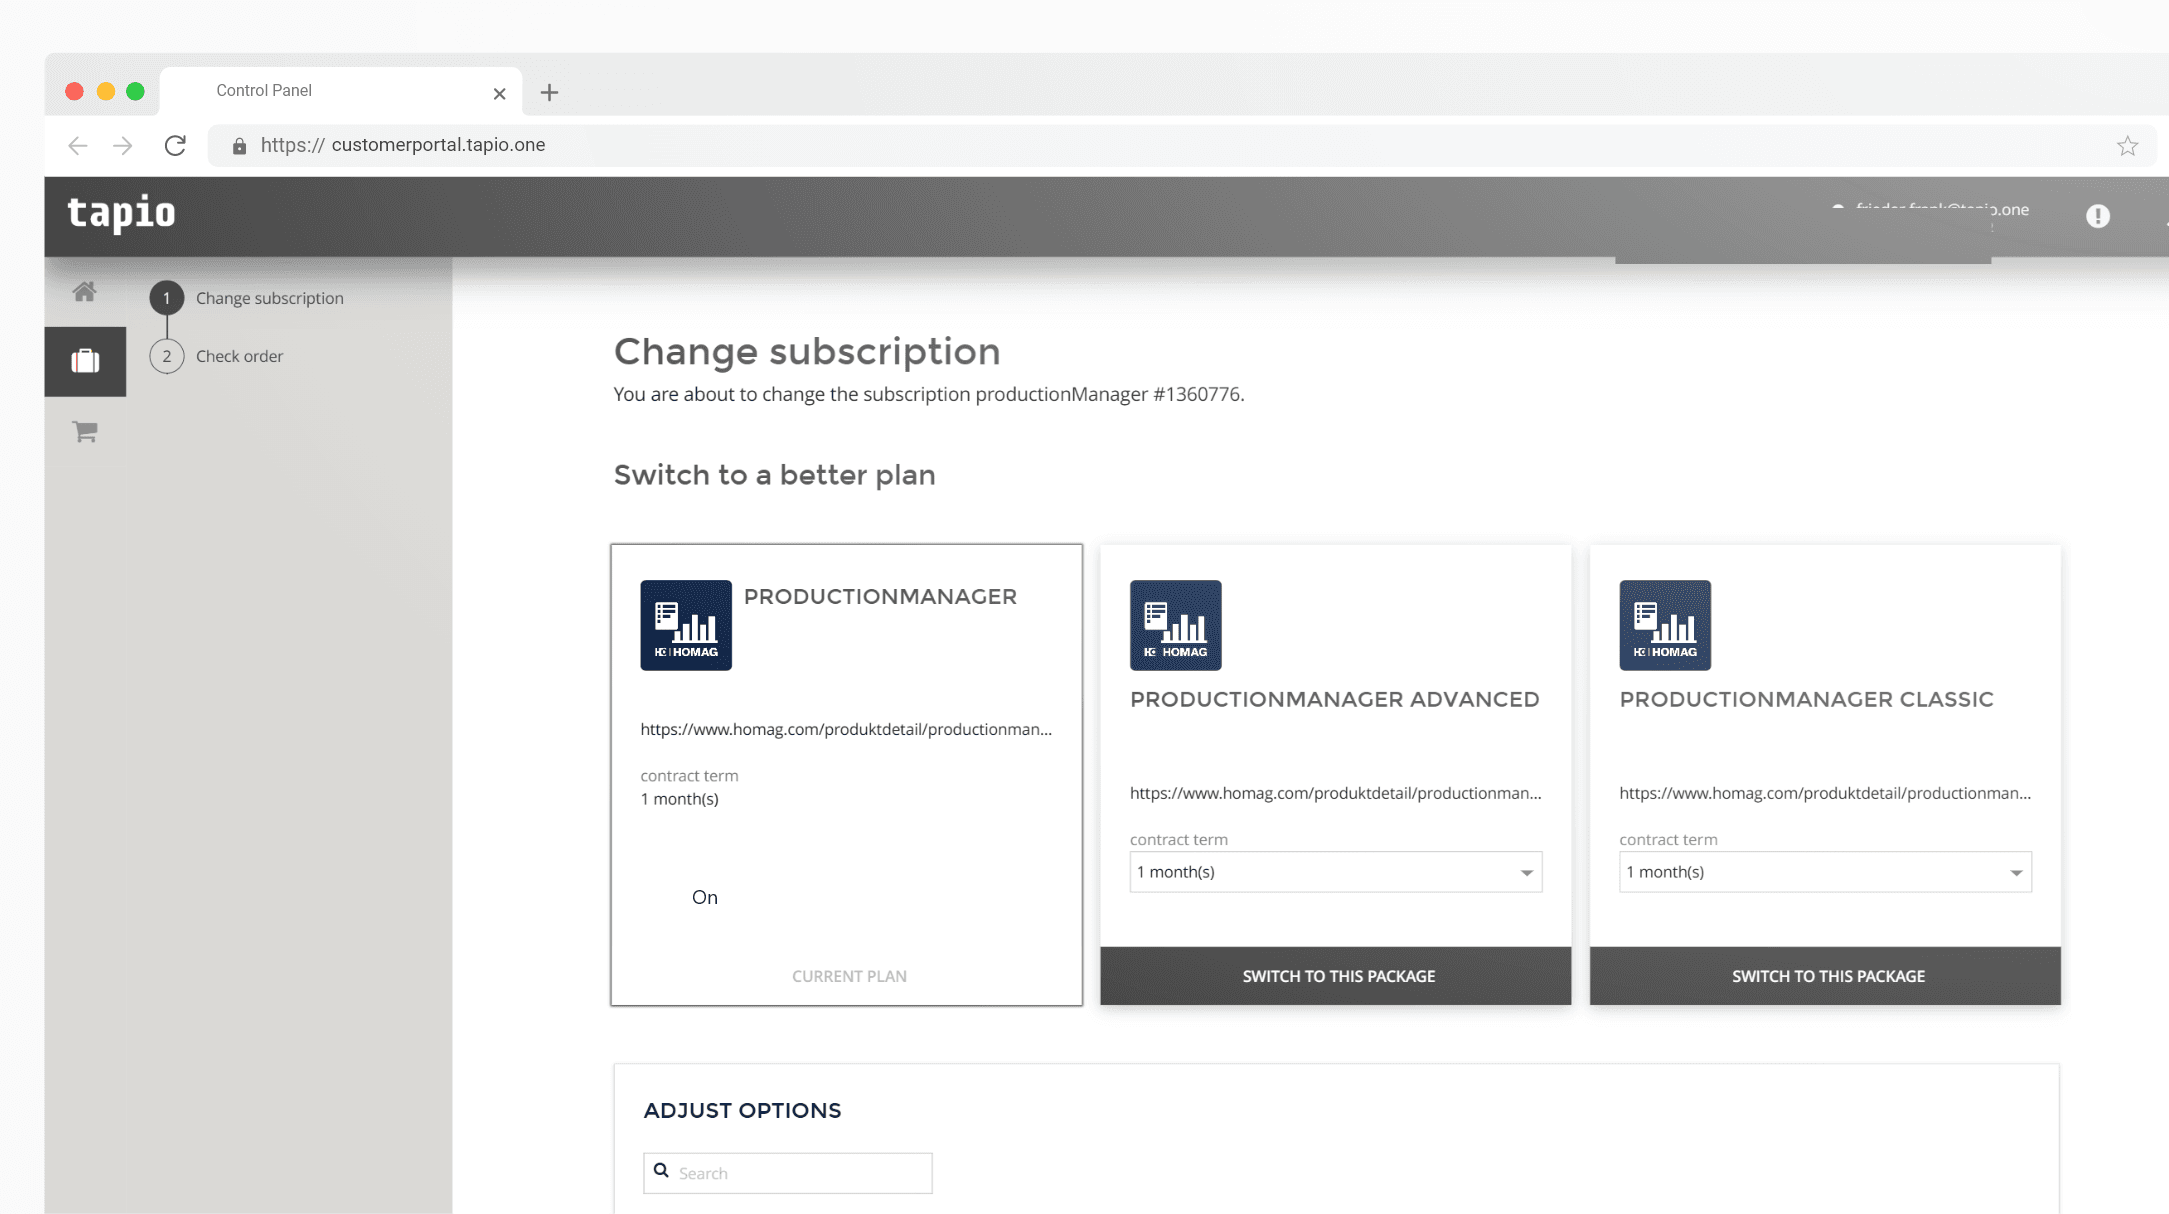The width and height of the screenshot is (2169, 1214).
Task: Click the "Switch to a better plan" heading
Action: (775, 475)
